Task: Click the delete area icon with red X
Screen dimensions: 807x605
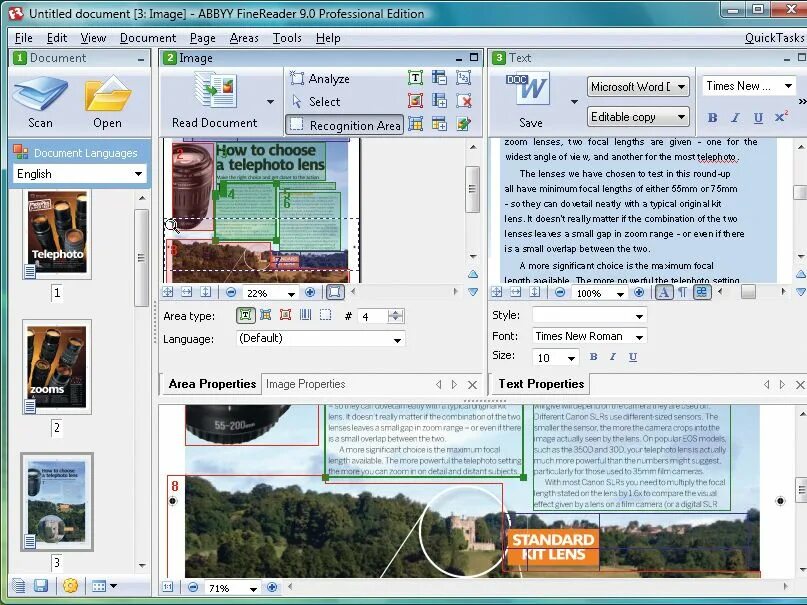Action: click(x=463, y=100)
